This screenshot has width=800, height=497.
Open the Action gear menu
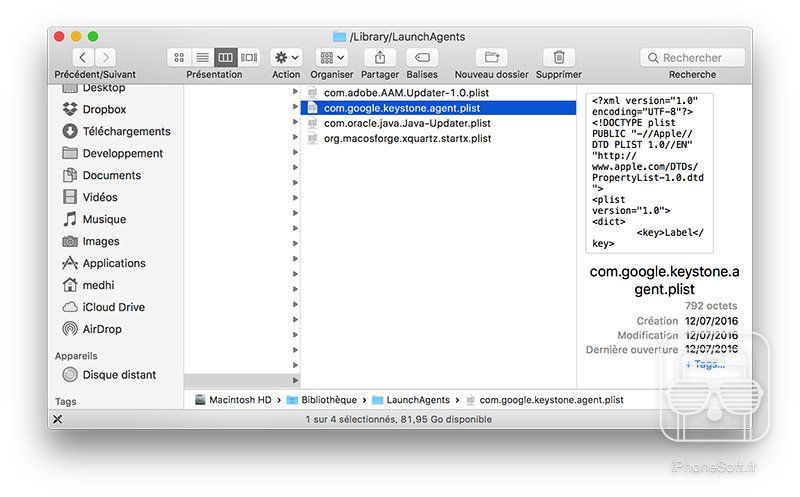(286, 58)
